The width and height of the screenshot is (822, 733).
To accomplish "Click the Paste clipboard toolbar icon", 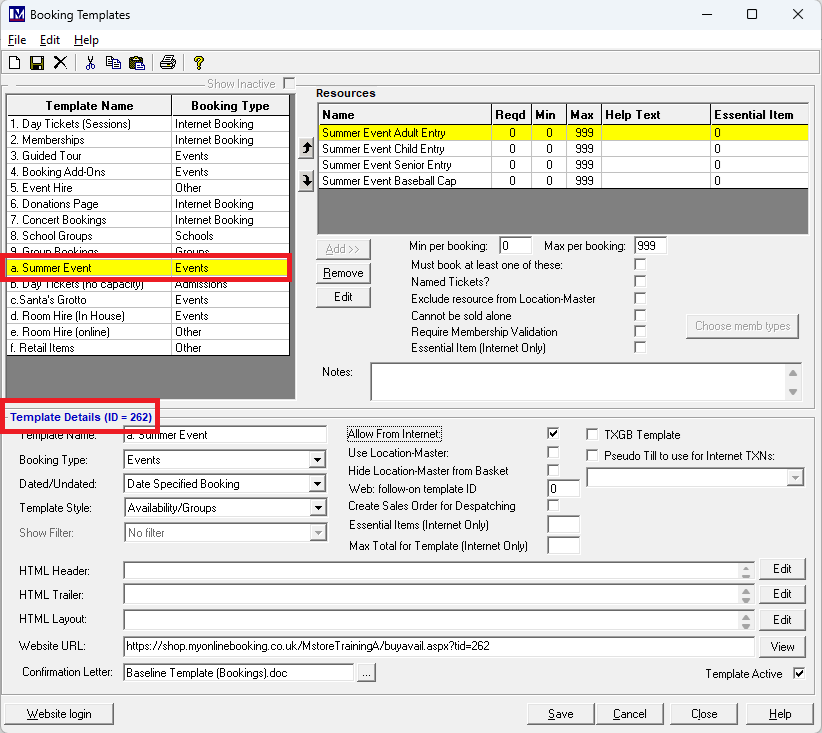I will 136,62.
